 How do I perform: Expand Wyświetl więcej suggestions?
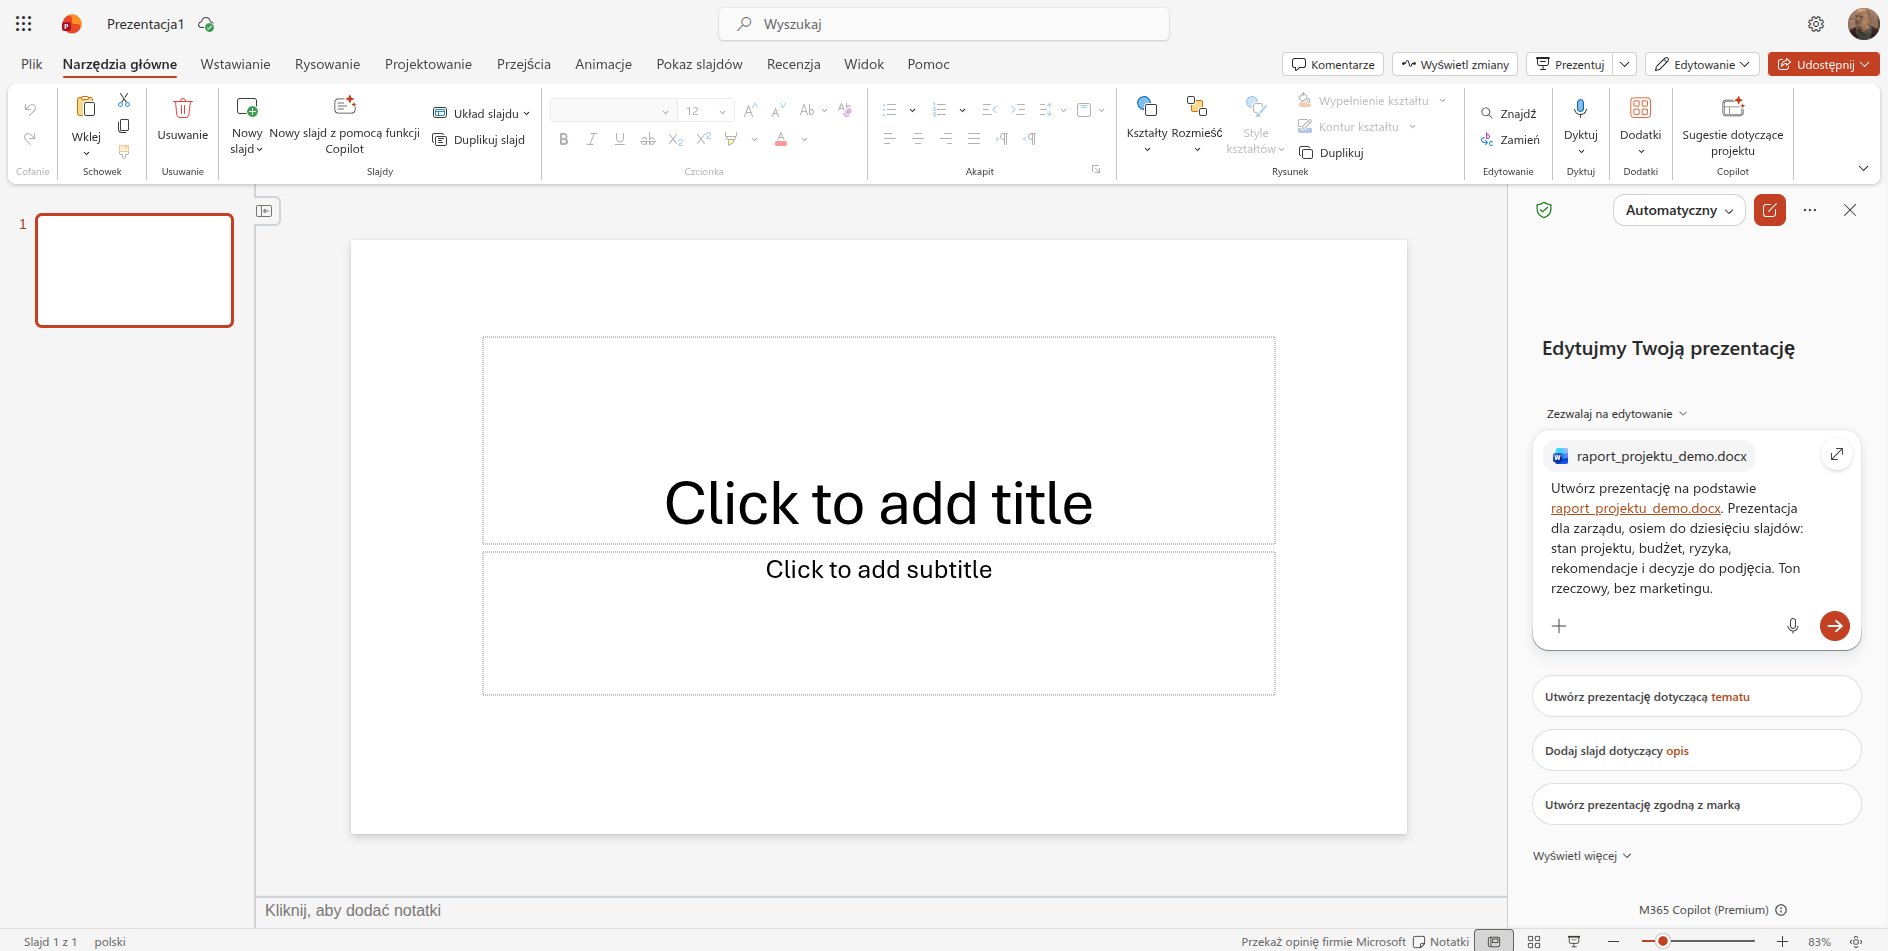[1582, 856]
